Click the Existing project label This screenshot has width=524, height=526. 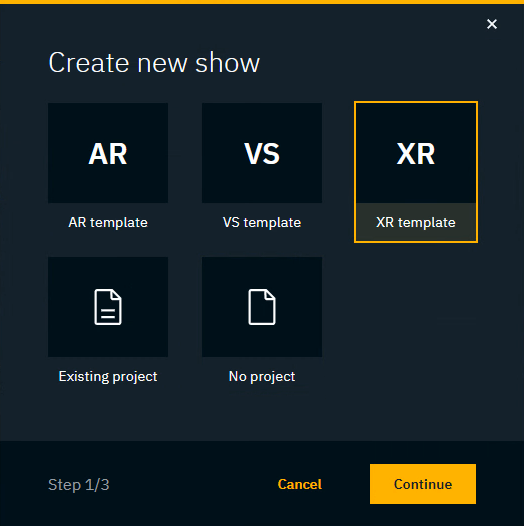tap(108, 376)
